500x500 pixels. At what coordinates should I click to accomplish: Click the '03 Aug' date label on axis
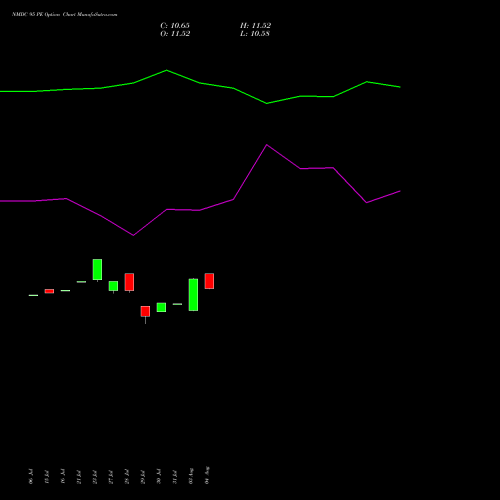(x=191, y=476)
